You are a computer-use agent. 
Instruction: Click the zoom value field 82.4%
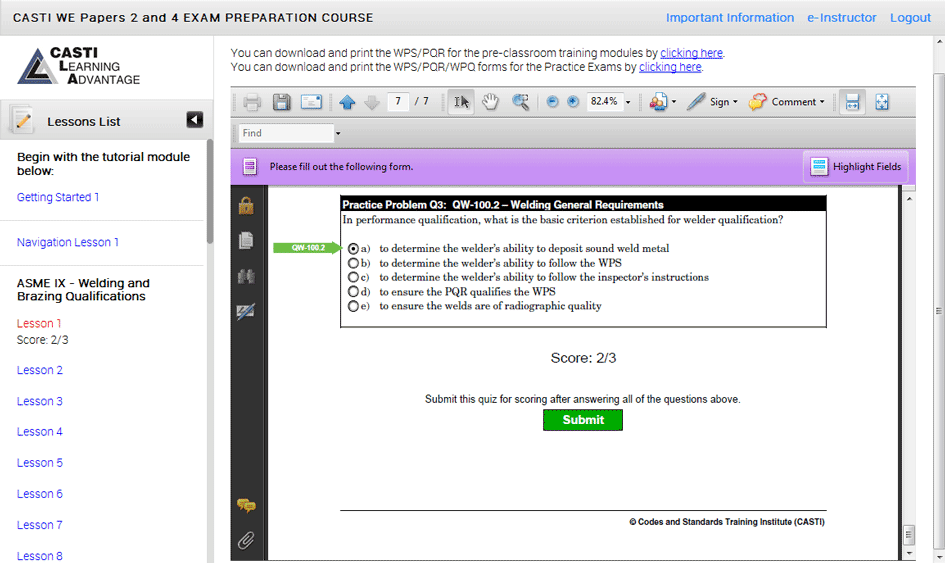point(604,101)
